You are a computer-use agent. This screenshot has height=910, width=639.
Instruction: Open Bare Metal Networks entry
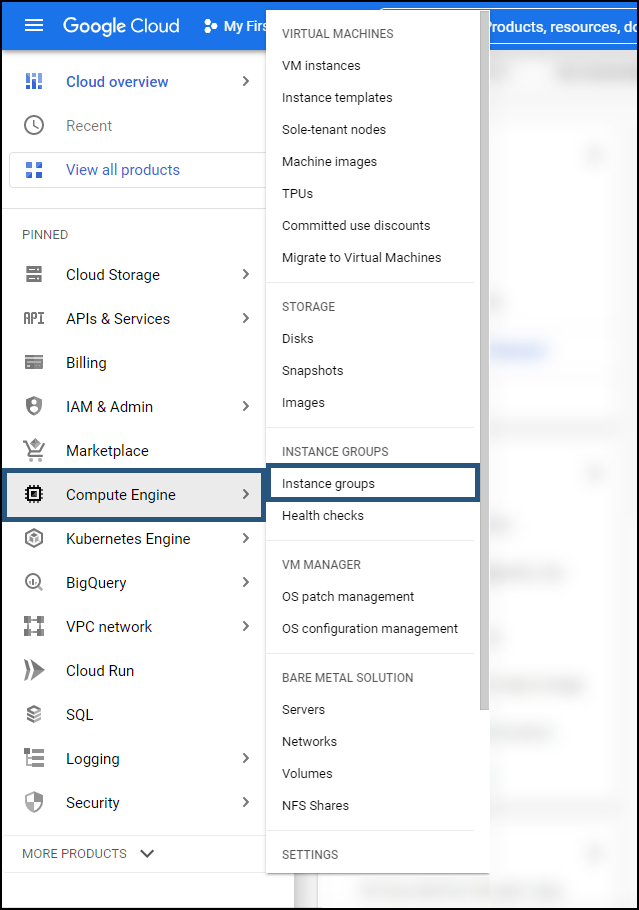pyautogui.click(x=309, y=742)
